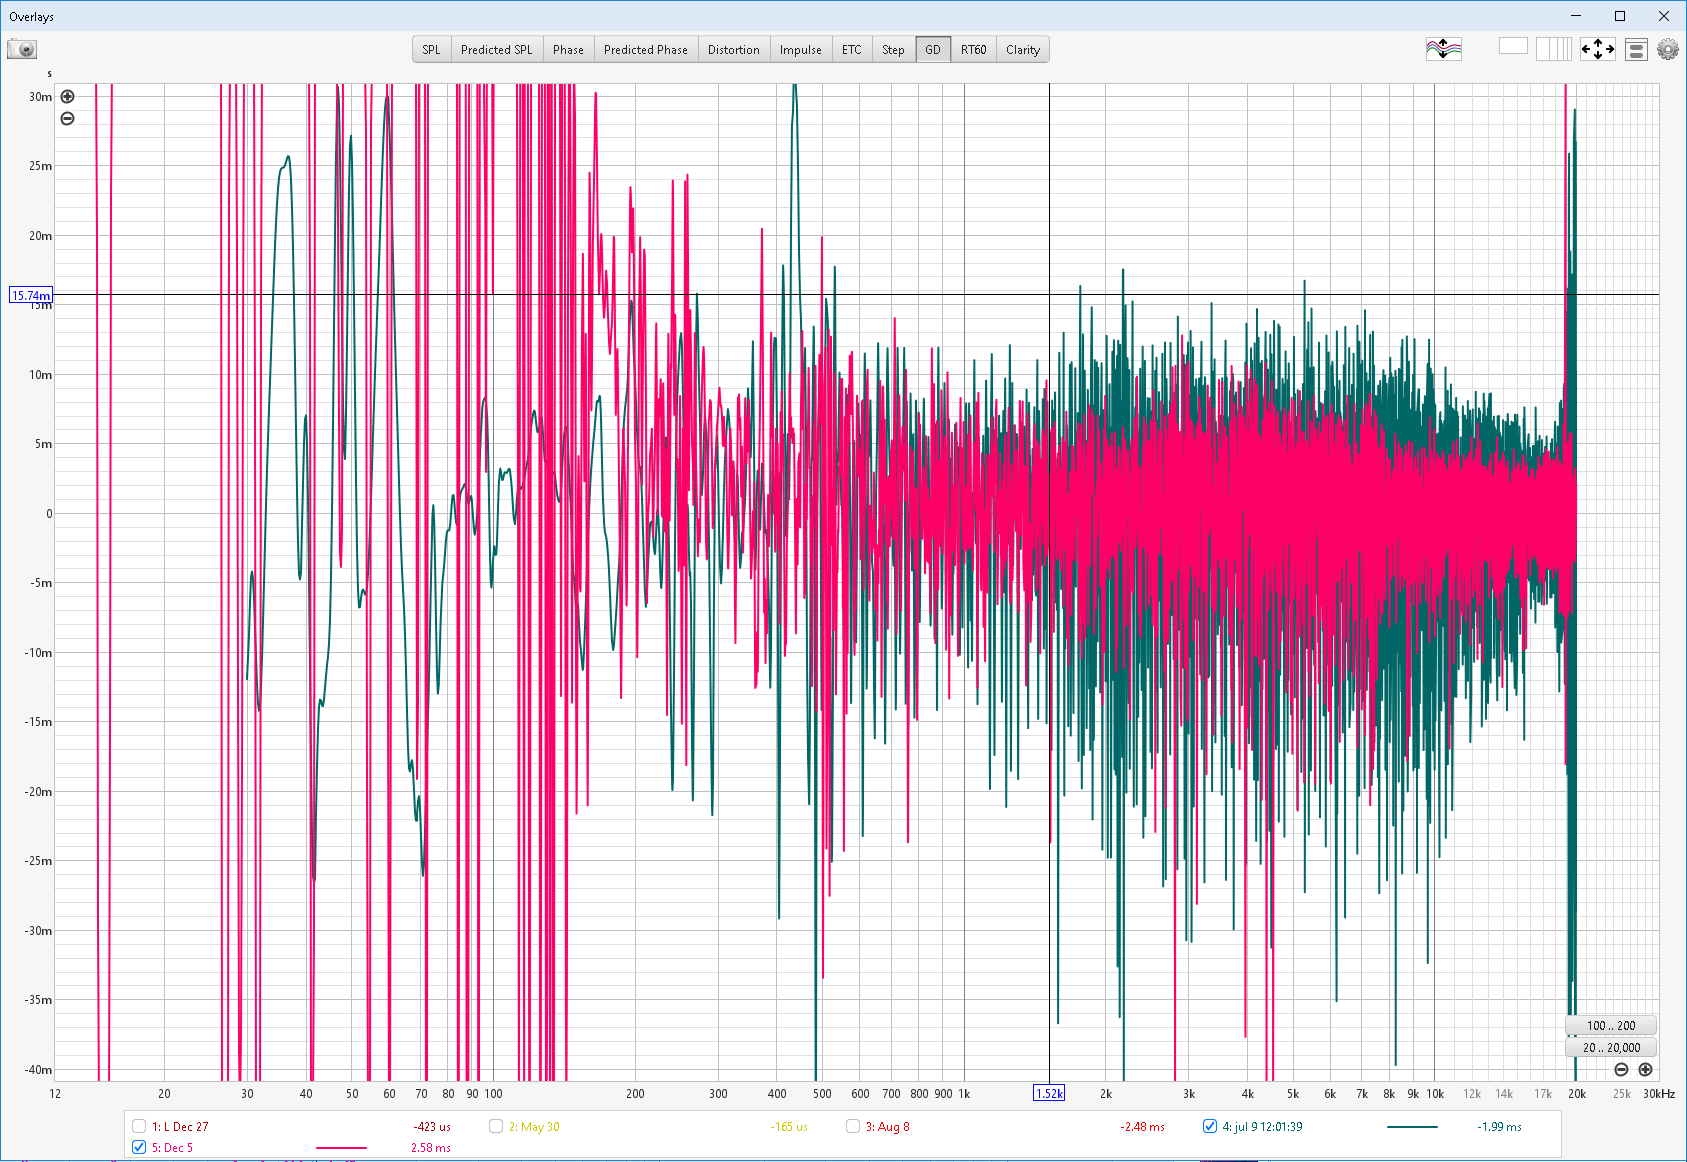The width and height of the screenshot is (1687, 1162).
Task: Select the GD tab
Action: coord(933,50)
